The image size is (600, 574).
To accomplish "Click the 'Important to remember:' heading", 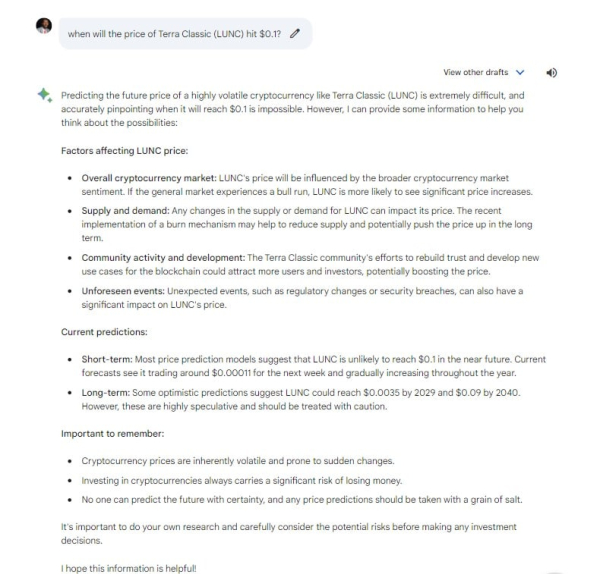I will point(113,434).
